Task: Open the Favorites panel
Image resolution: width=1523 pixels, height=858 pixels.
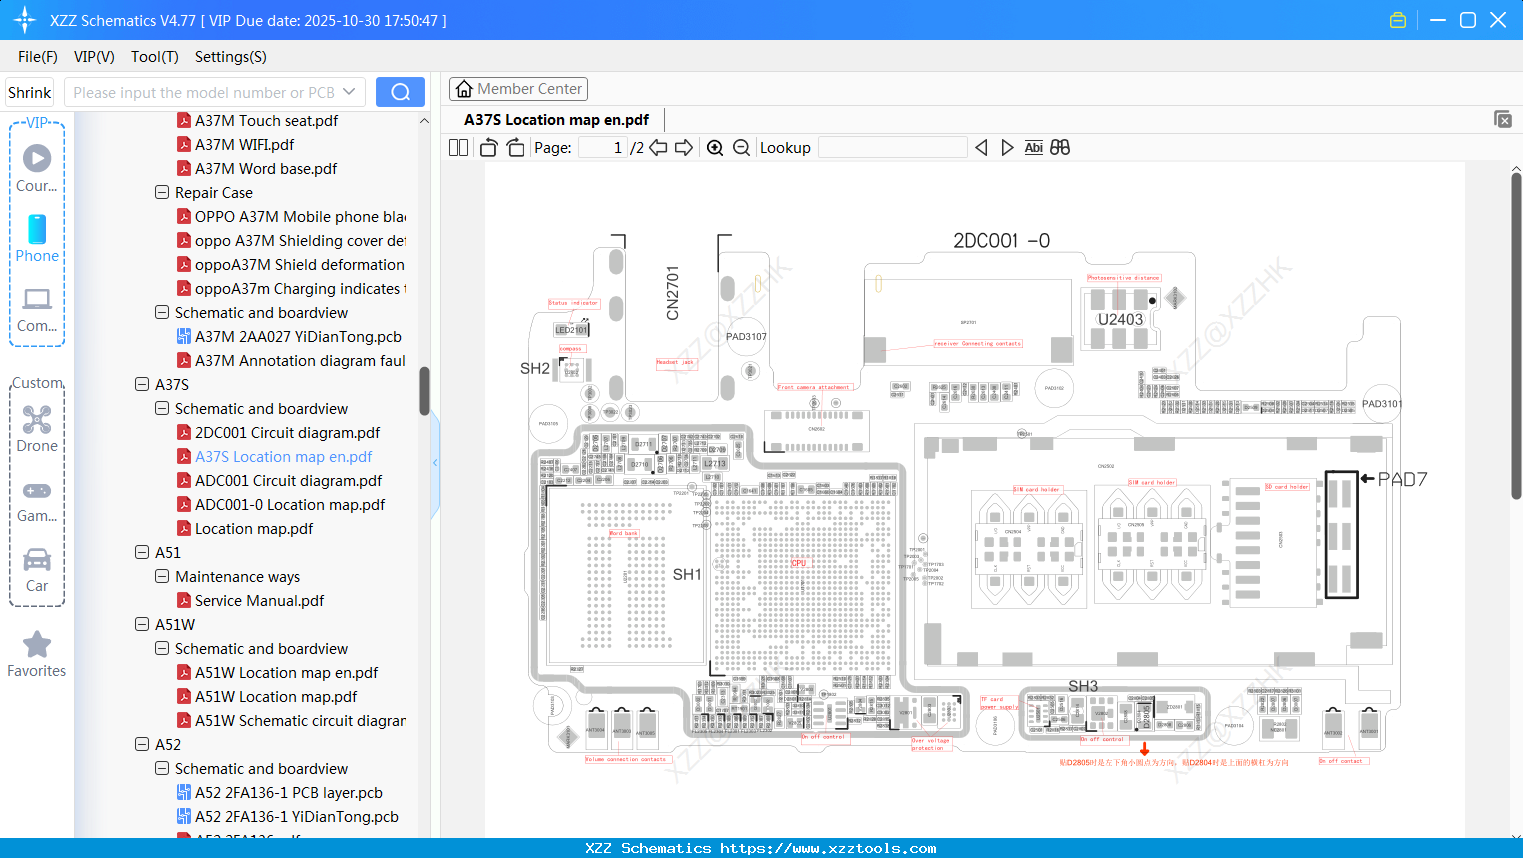Action: [37, 653]
